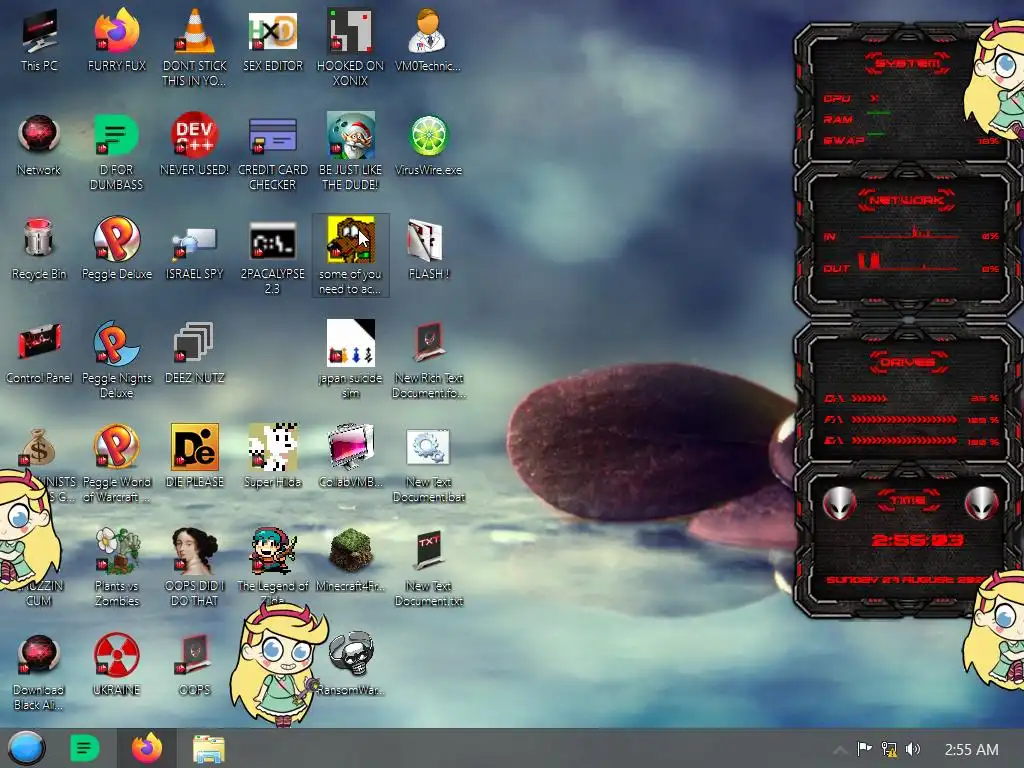Select the Peggle Nights Deluxe shortcut

117,359
